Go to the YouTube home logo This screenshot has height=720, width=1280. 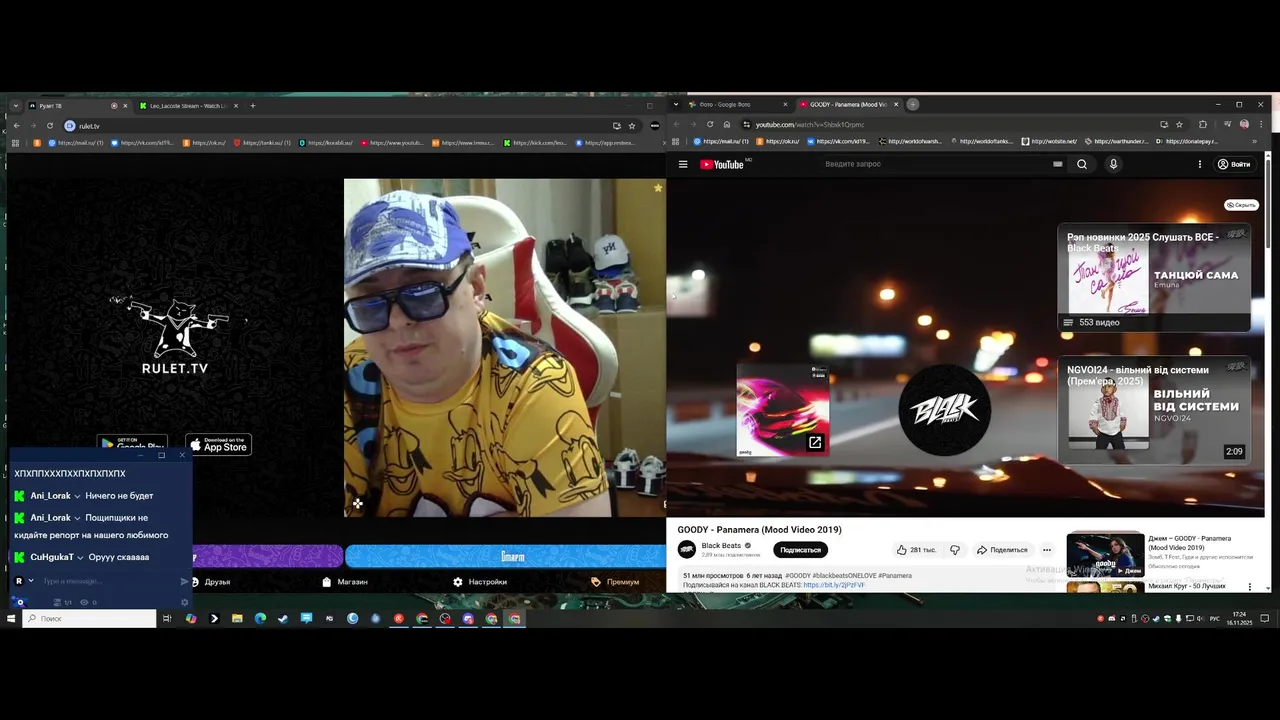pyautogui.click(x=722, y=164)
